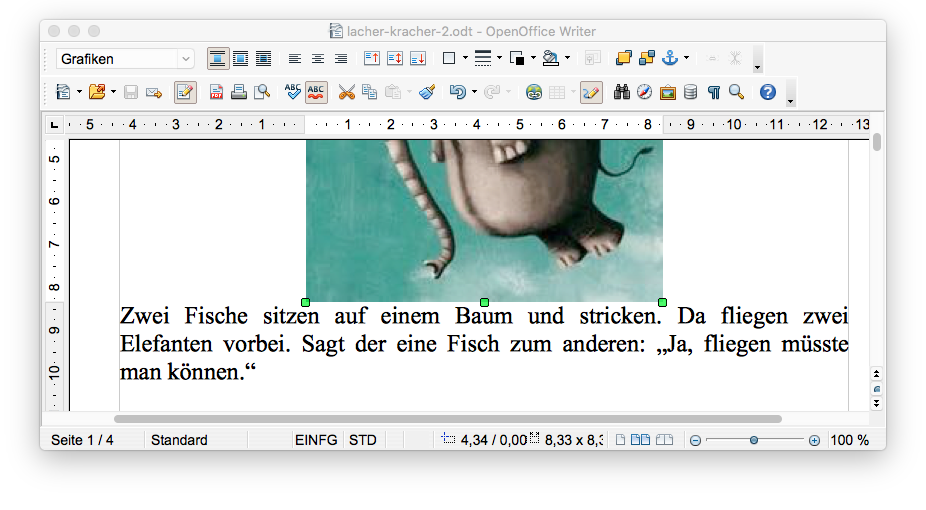Insert a Hyperlink

(x=534, y=92)
